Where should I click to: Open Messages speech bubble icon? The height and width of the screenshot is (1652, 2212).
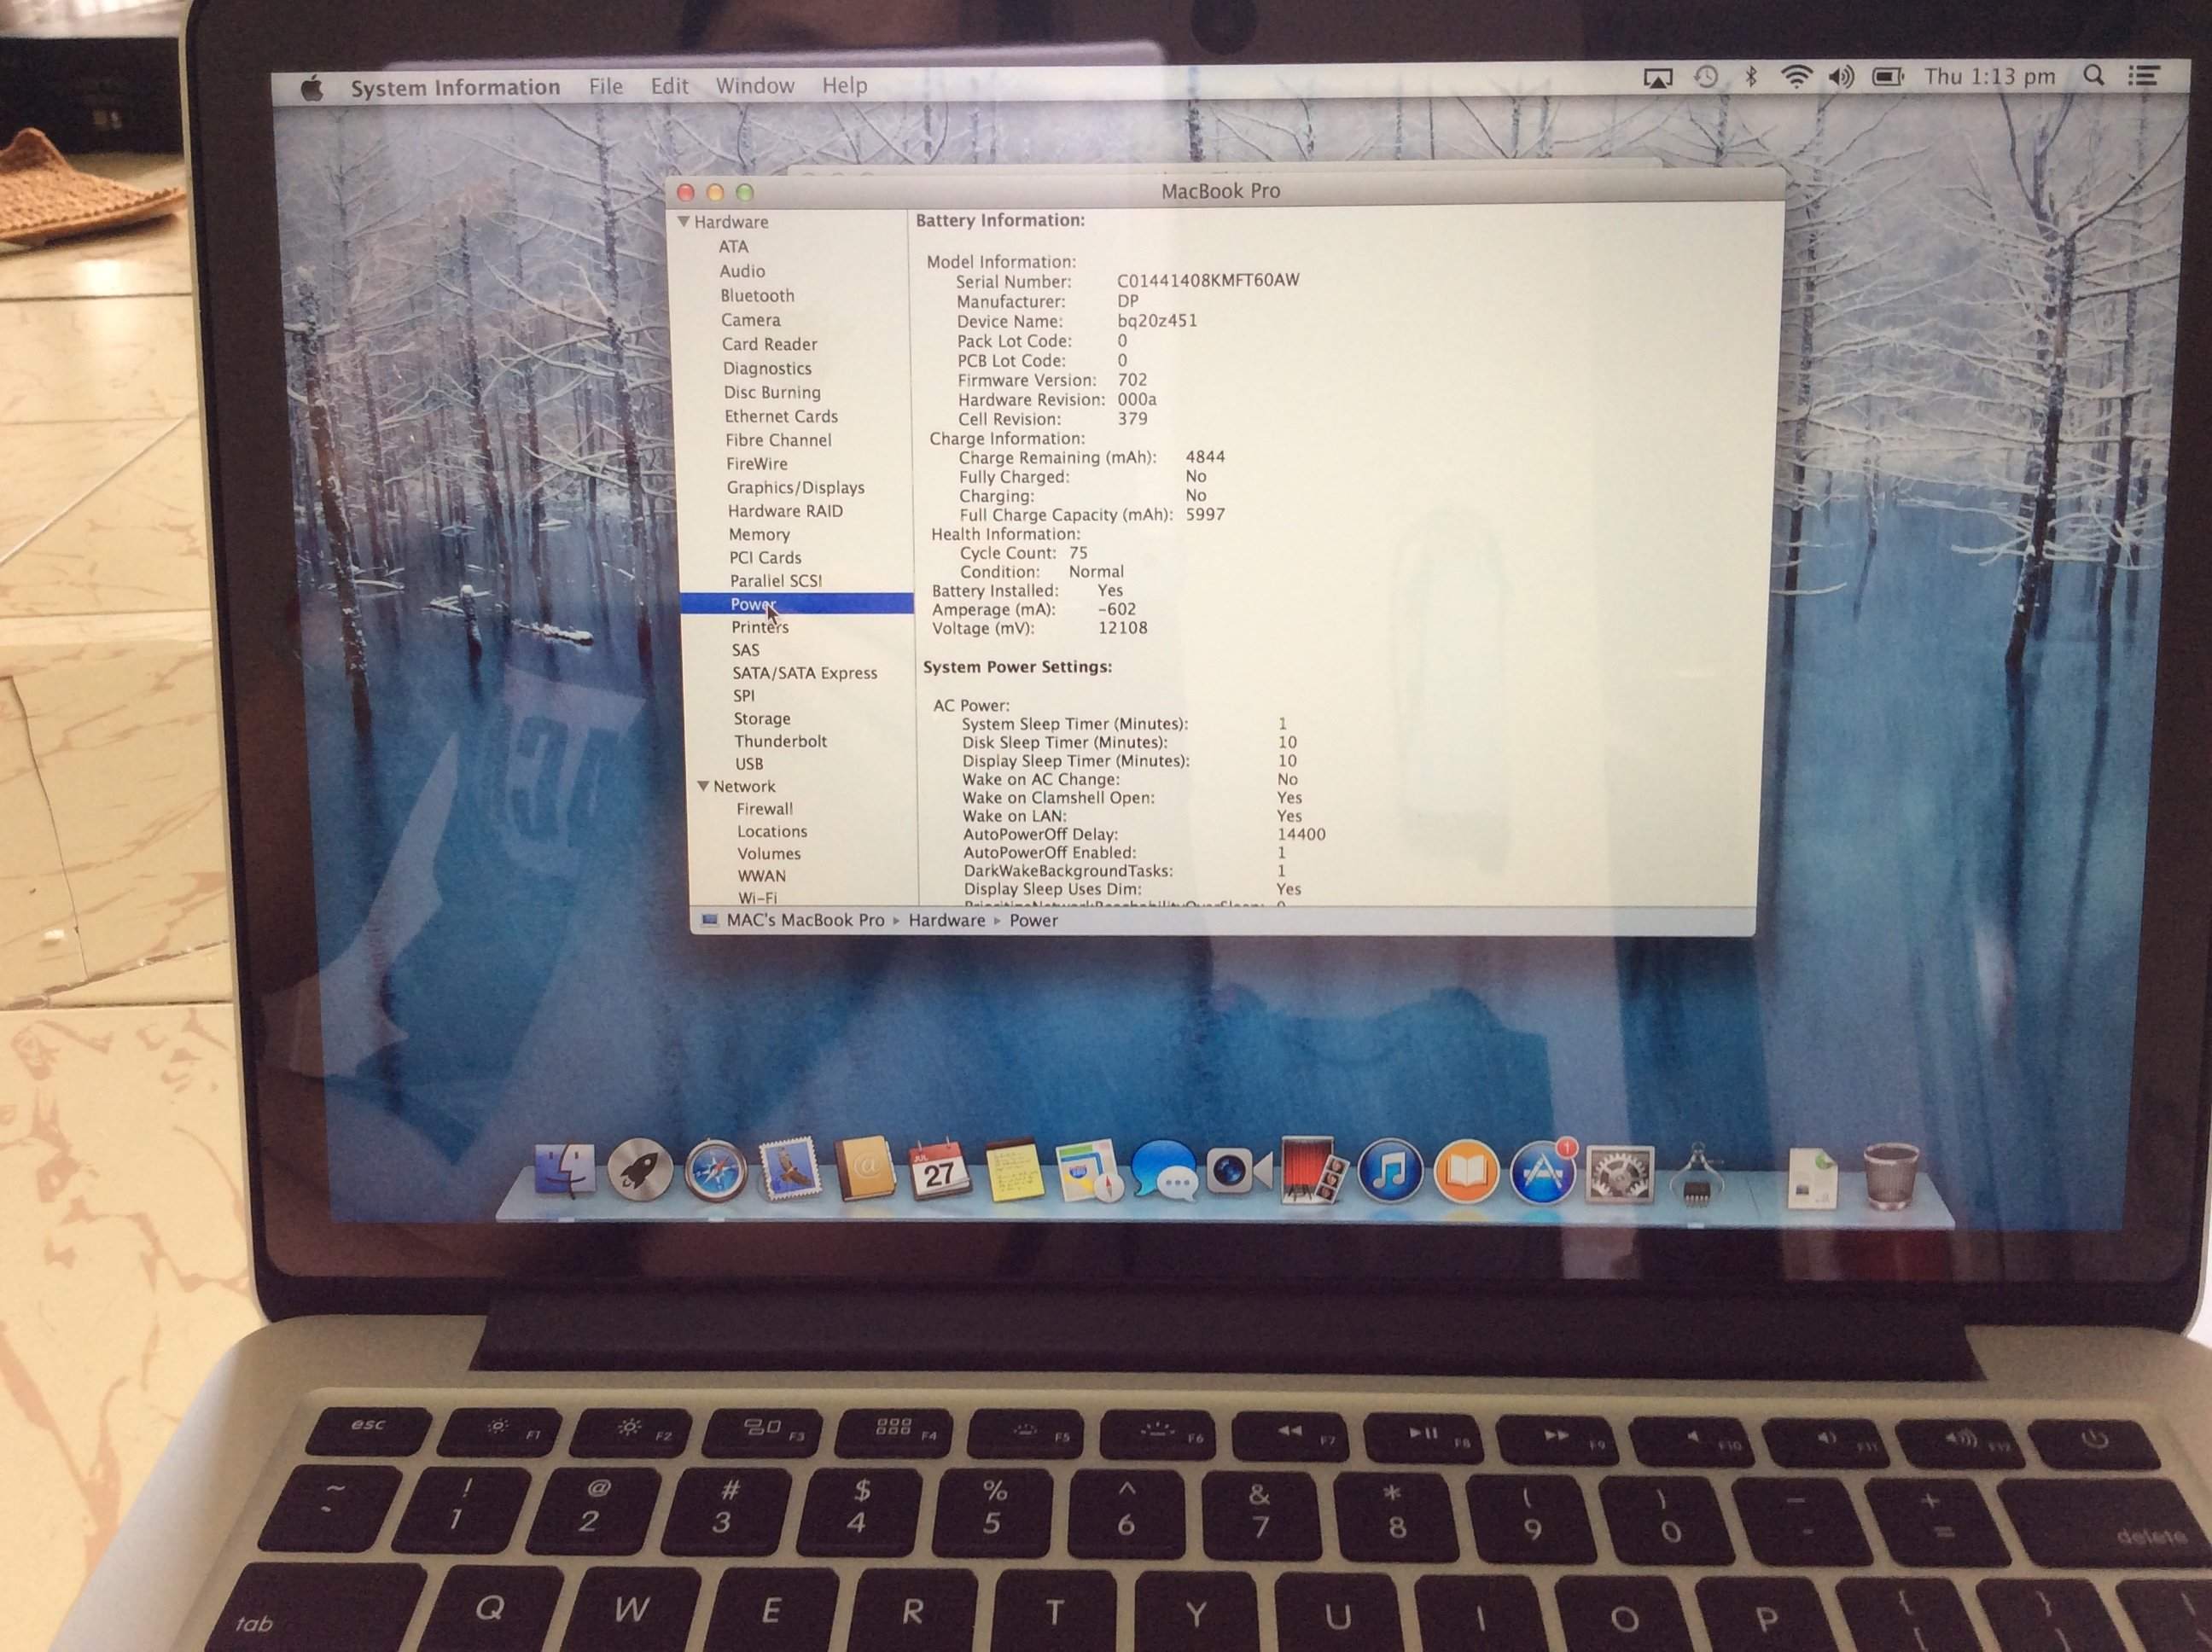(x=1163, y=1169)
